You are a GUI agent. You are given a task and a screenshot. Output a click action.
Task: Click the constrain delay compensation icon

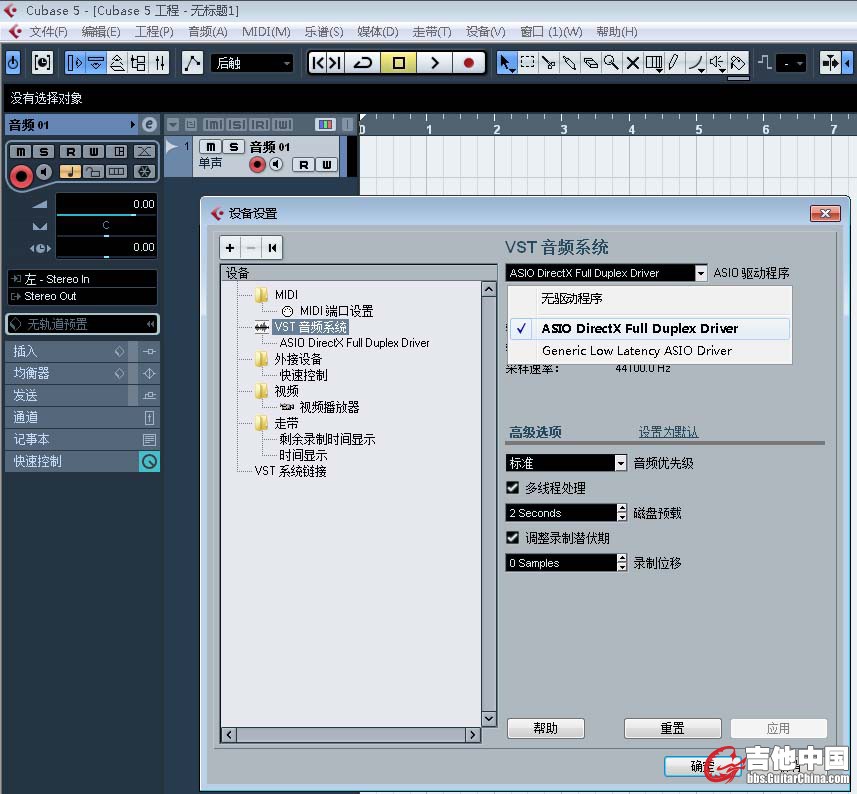coord(42,63)
